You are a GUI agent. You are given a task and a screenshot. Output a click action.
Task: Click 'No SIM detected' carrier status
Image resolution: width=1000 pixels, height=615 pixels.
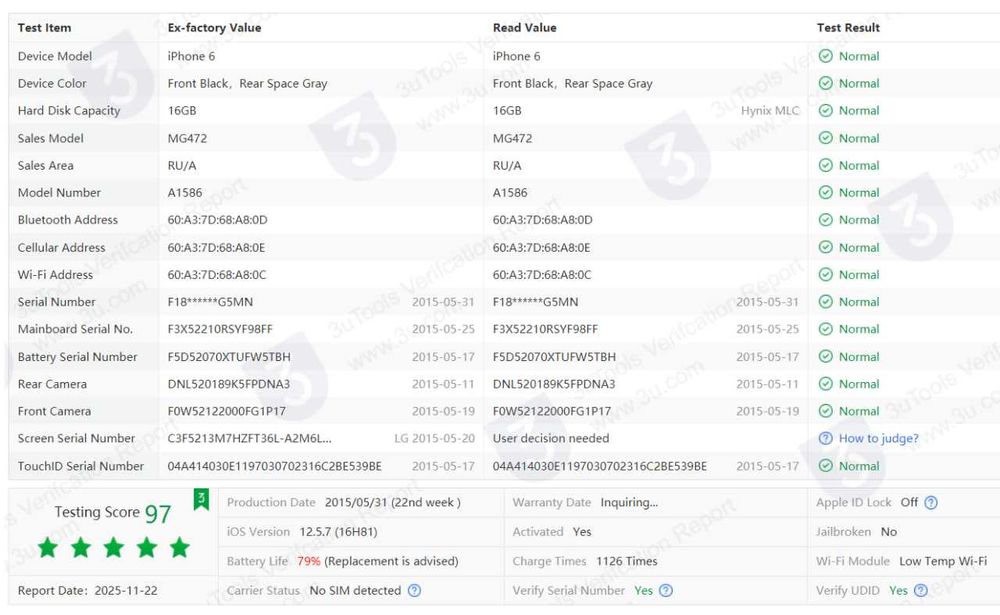pos(355,591)
